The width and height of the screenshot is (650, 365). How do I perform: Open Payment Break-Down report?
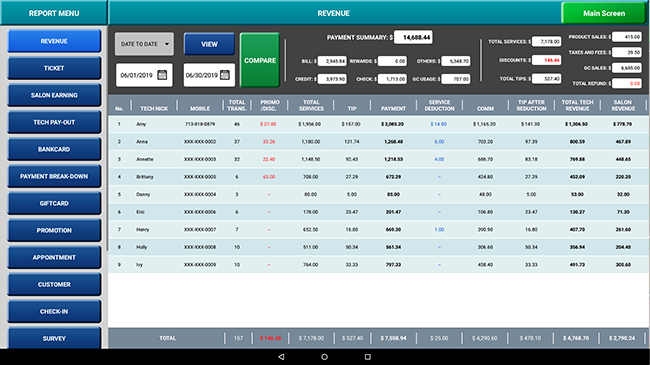tap(54, 176)
